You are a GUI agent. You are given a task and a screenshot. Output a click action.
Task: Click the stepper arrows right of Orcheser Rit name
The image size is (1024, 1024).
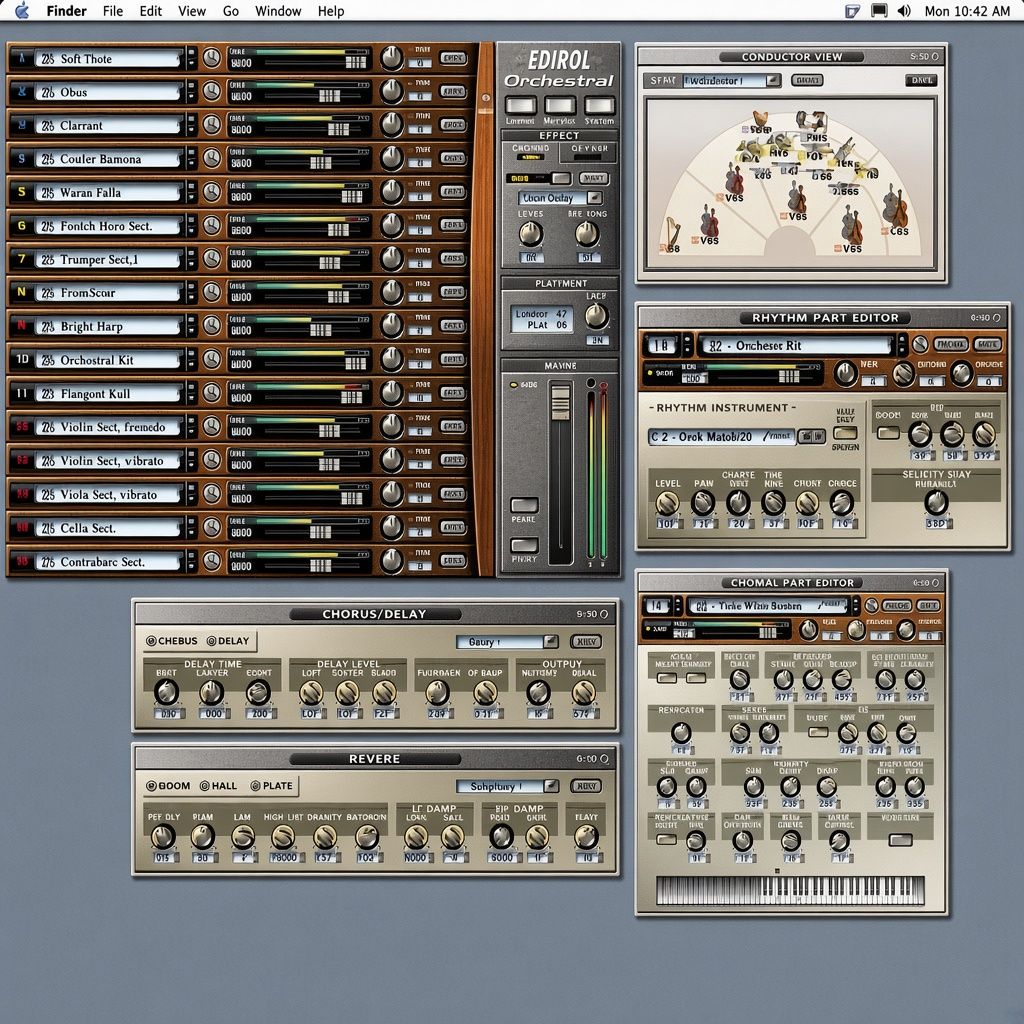click(x=902, y=345)
